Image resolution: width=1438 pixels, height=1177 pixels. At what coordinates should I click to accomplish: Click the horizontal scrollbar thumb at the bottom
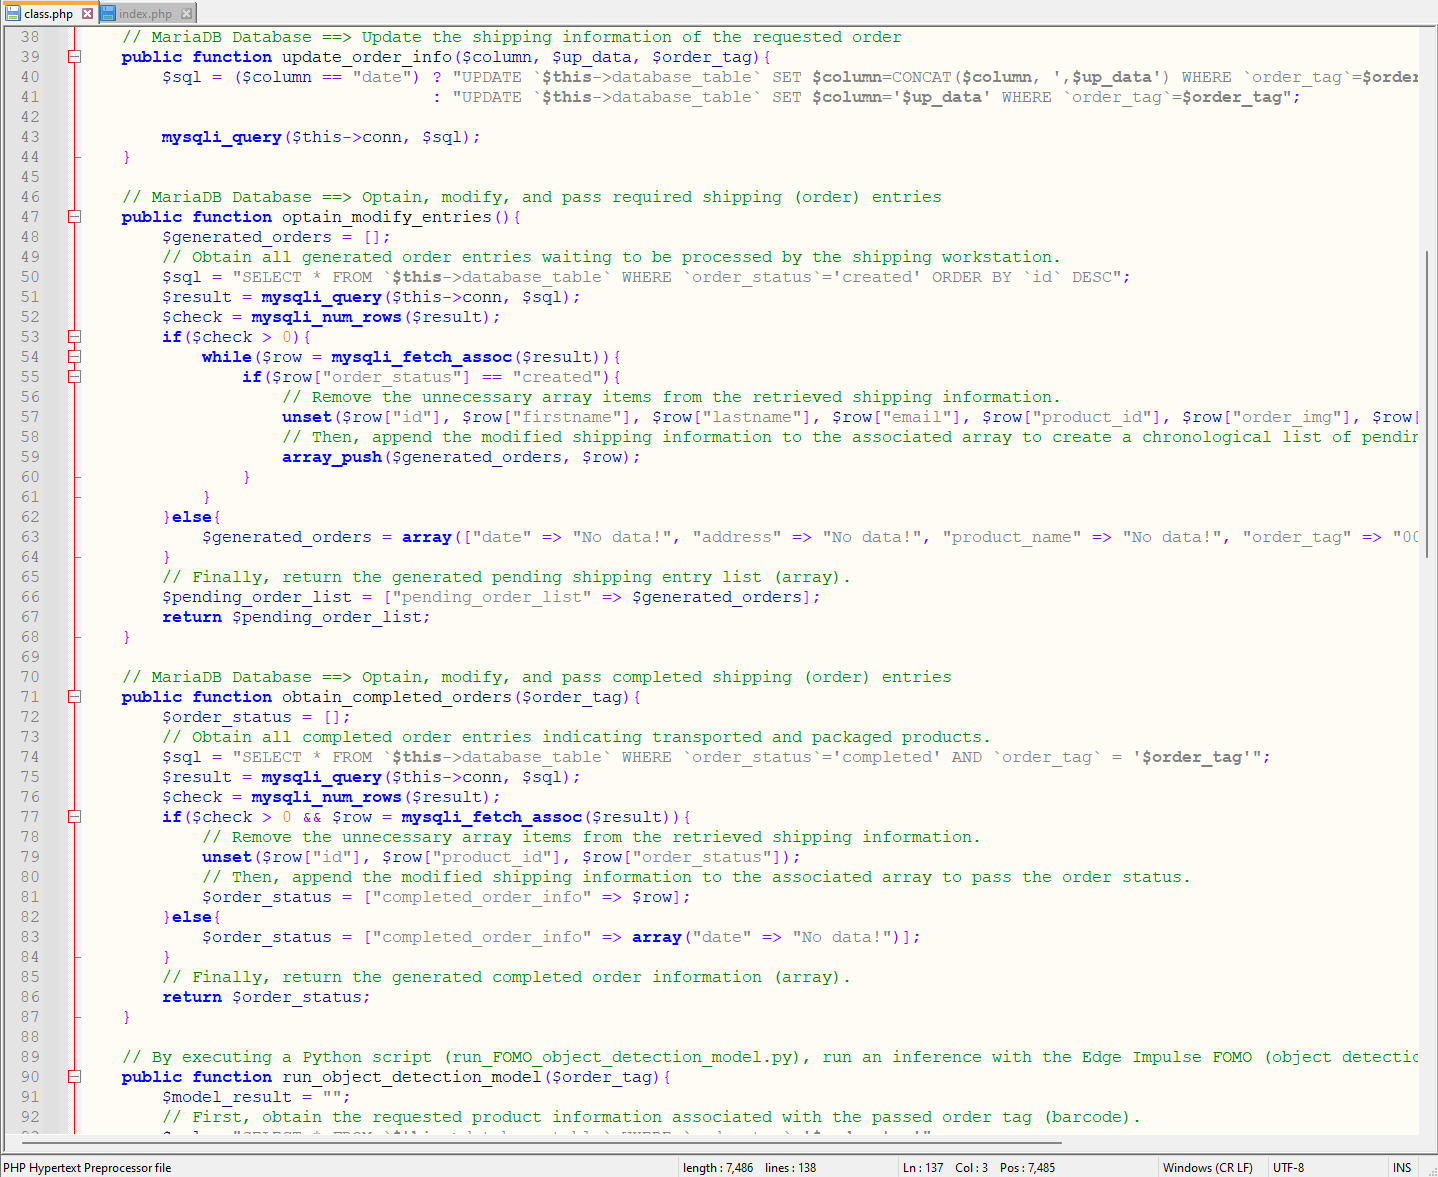click(540, 1142)
